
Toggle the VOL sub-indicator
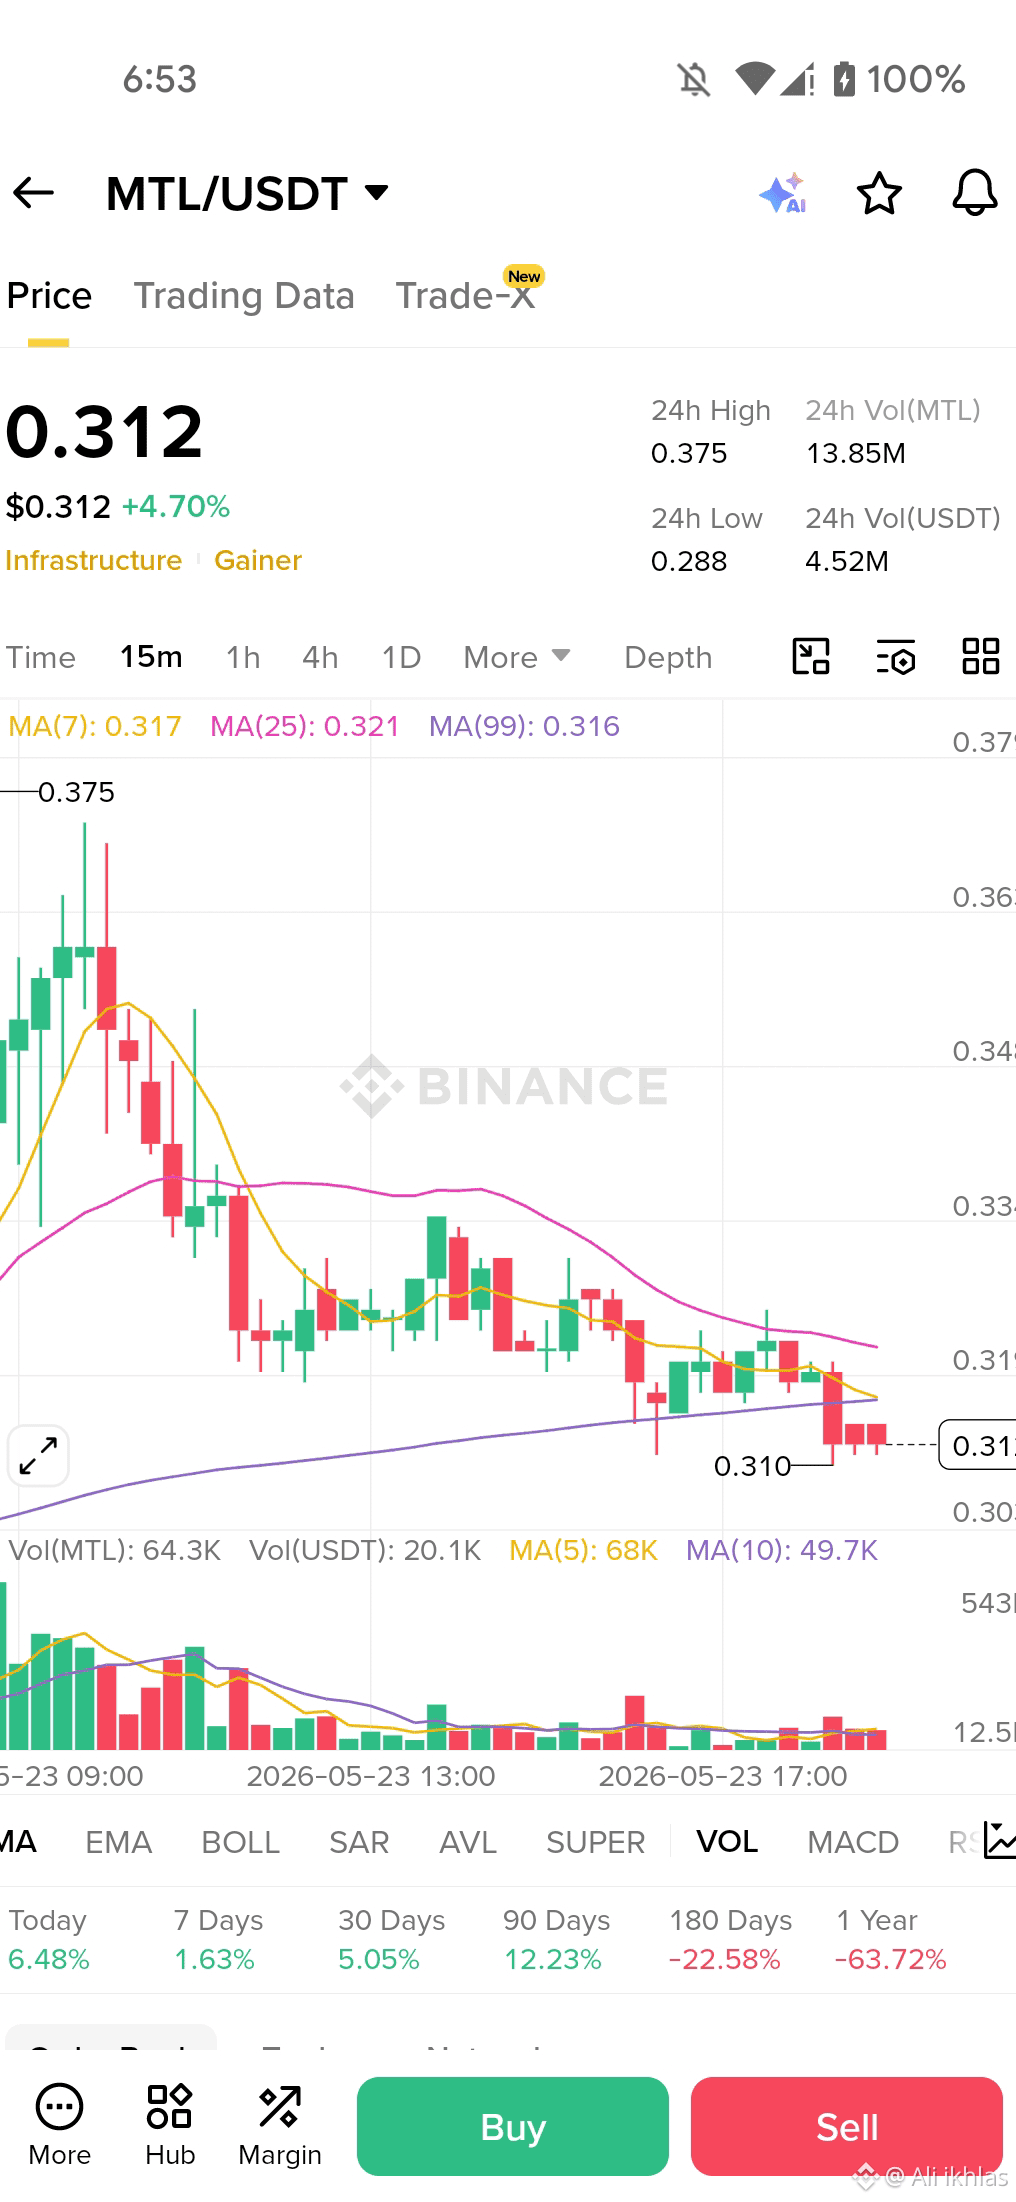[x=727, y=1842]
